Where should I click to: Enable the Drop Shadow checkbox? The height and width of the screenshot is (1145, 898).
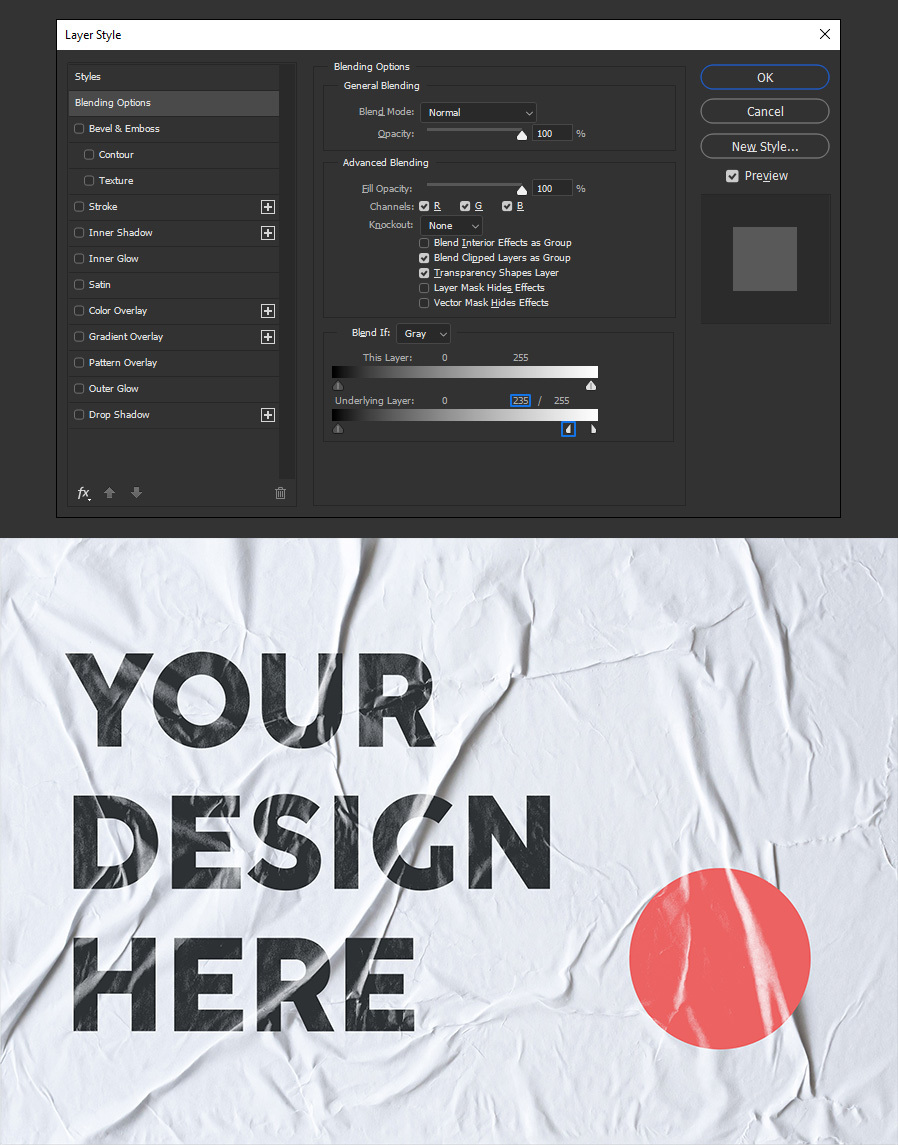pyautogui.click(x=79, y=415)
